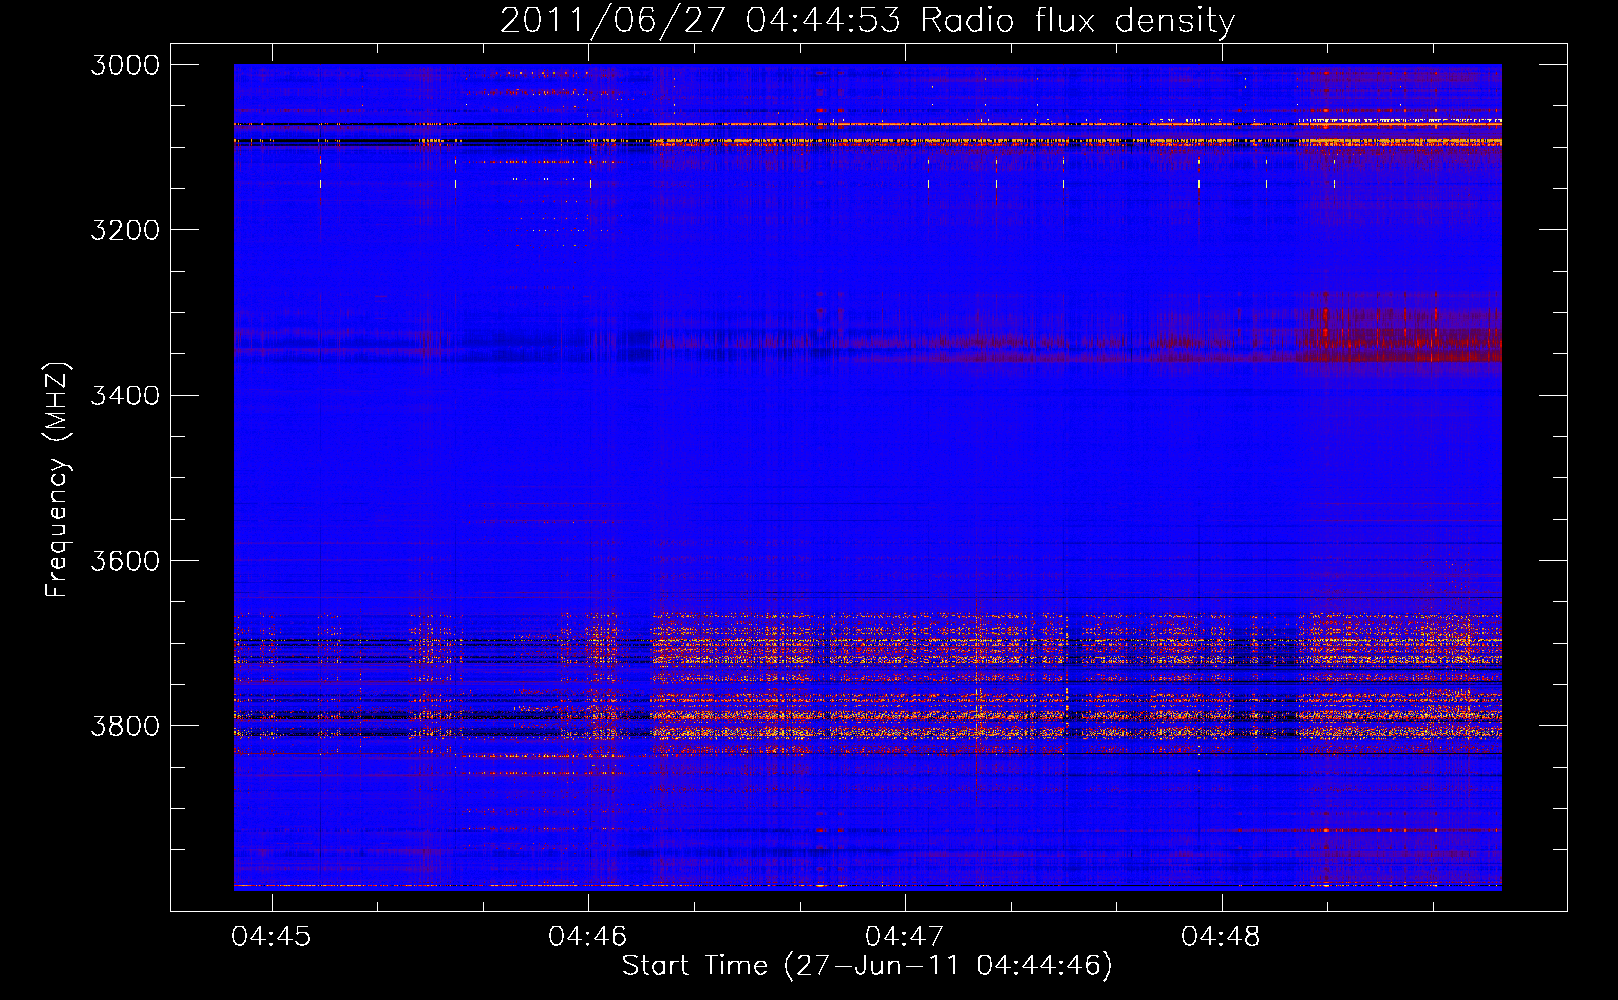
Task: Click the 04:46 time tick label
Action: point(588,937)
